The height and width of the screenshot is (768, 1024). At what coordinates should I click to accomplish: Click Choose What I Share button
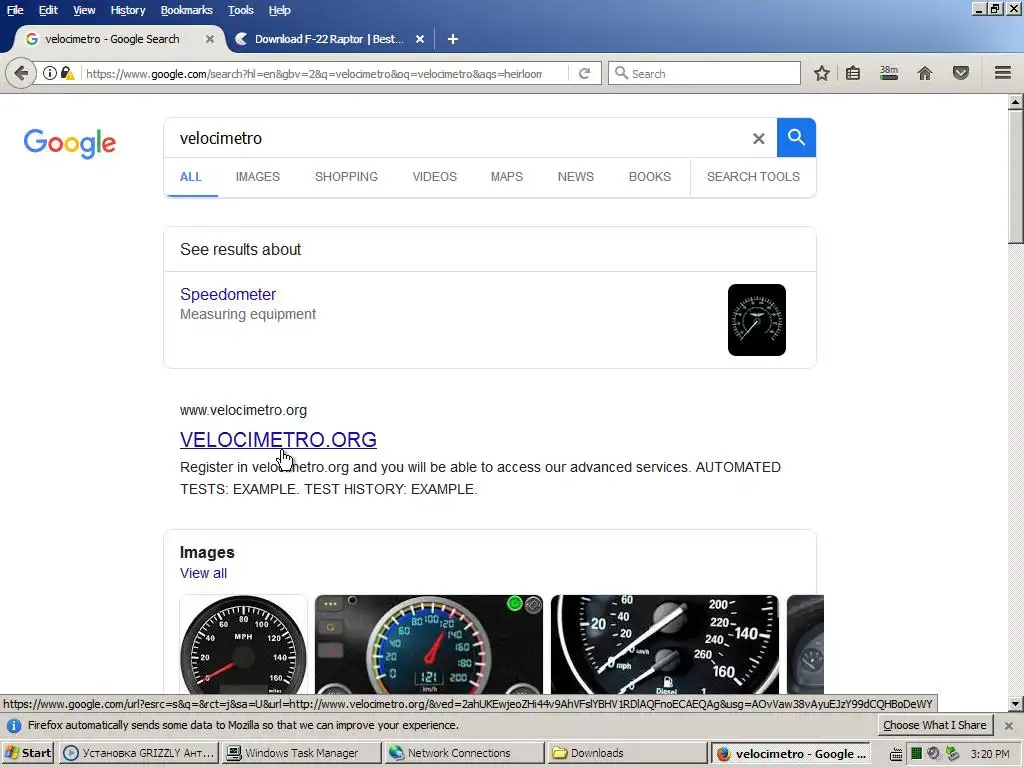935,725
